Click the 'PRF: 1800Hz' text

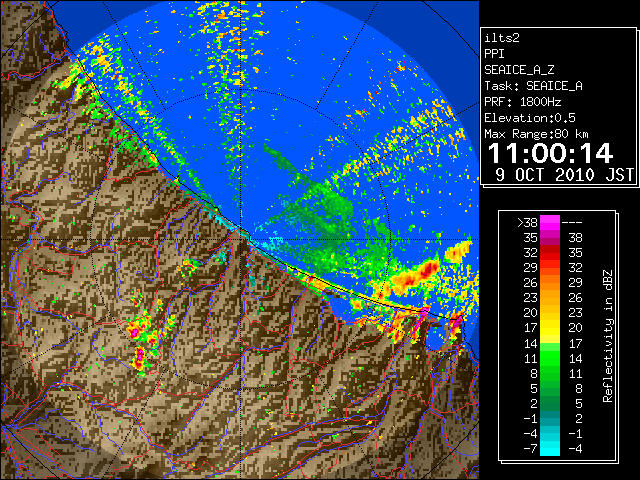(522, 102)
